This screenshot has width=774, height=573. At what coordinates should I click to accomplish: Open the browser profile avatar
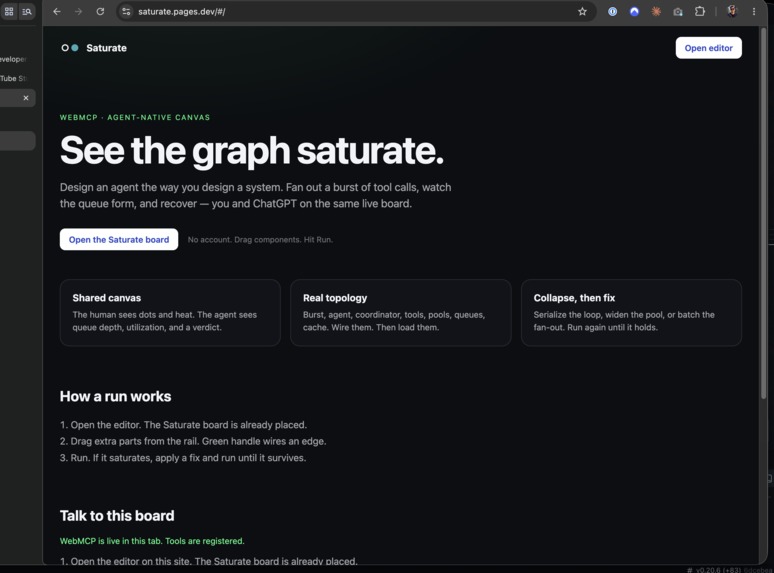732,11
